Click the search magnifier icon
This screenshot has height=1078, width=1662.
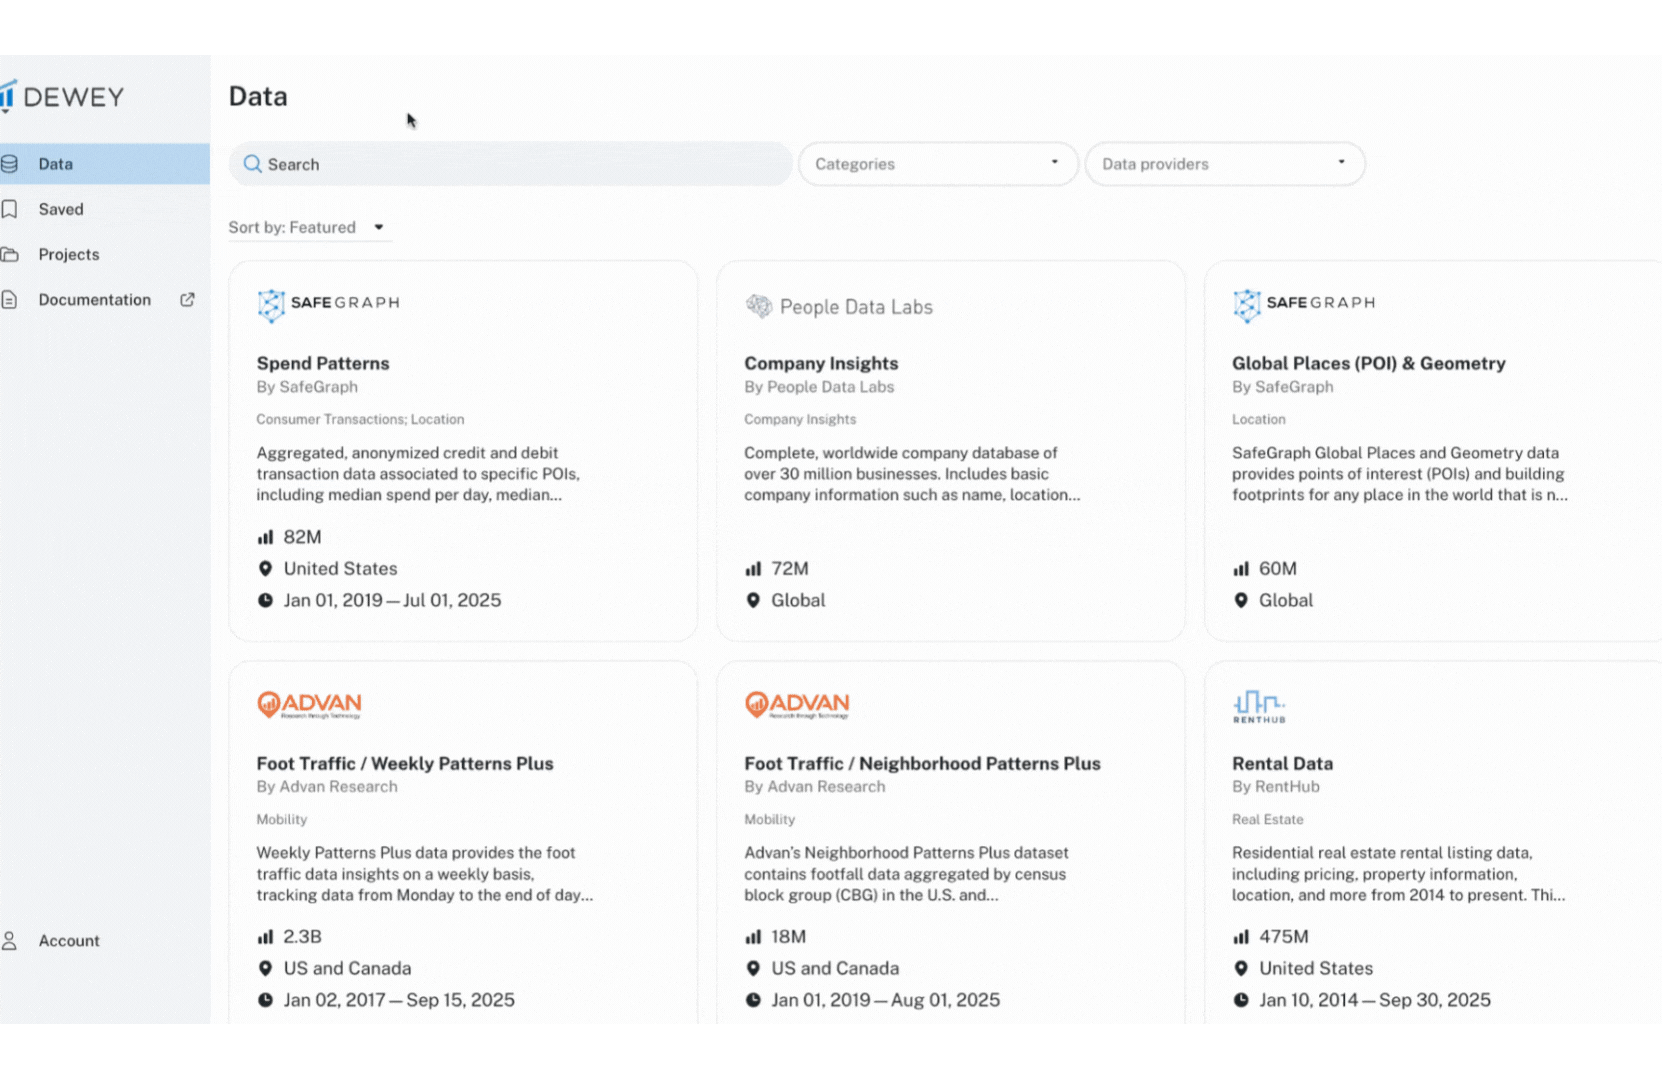[x=253, y=164]
